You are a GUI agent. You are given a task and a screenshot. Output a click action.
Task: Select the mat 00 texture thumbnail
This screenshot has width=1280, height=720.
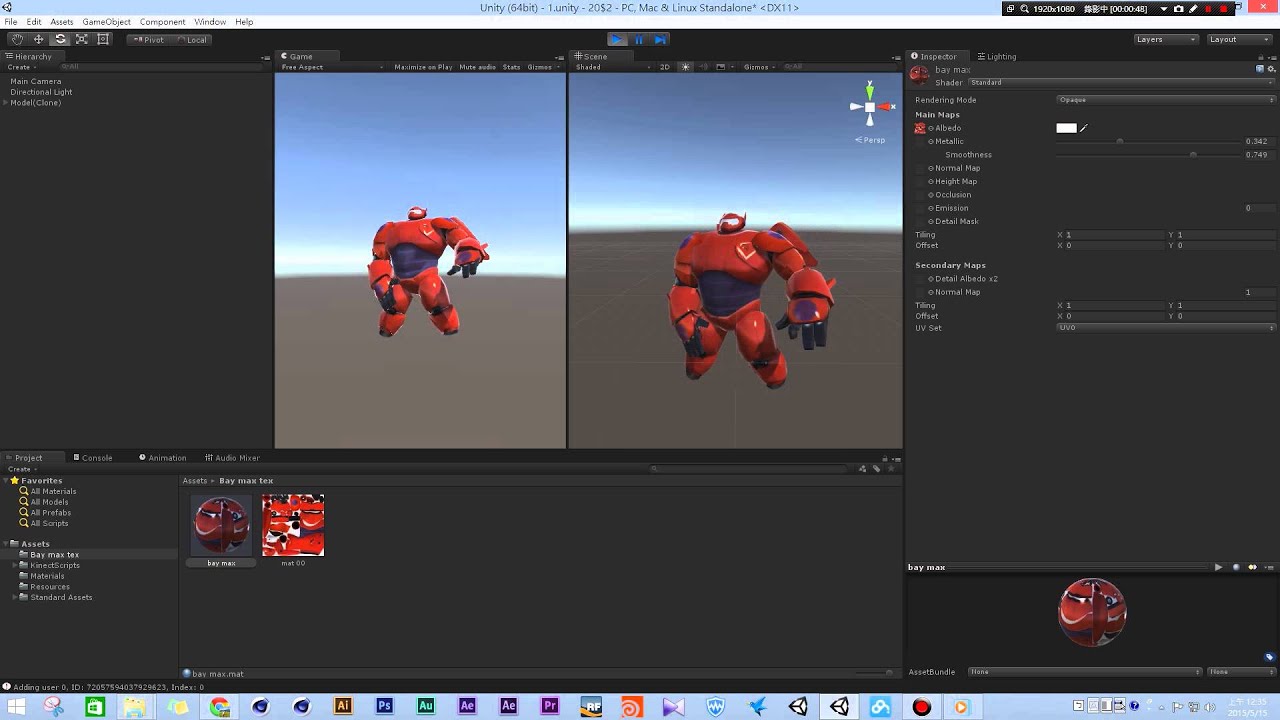pyautogui.click(x=293, y=525)
